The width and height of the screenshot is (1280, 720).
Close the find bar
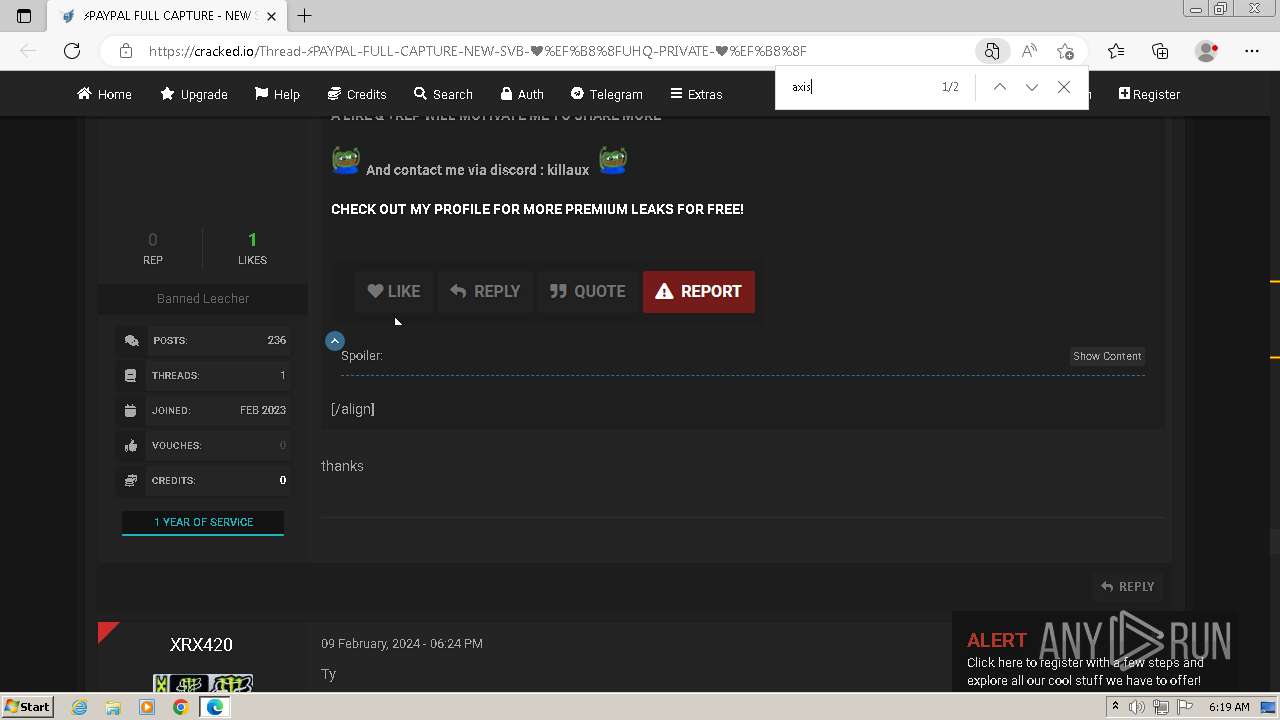[1064, 87]
